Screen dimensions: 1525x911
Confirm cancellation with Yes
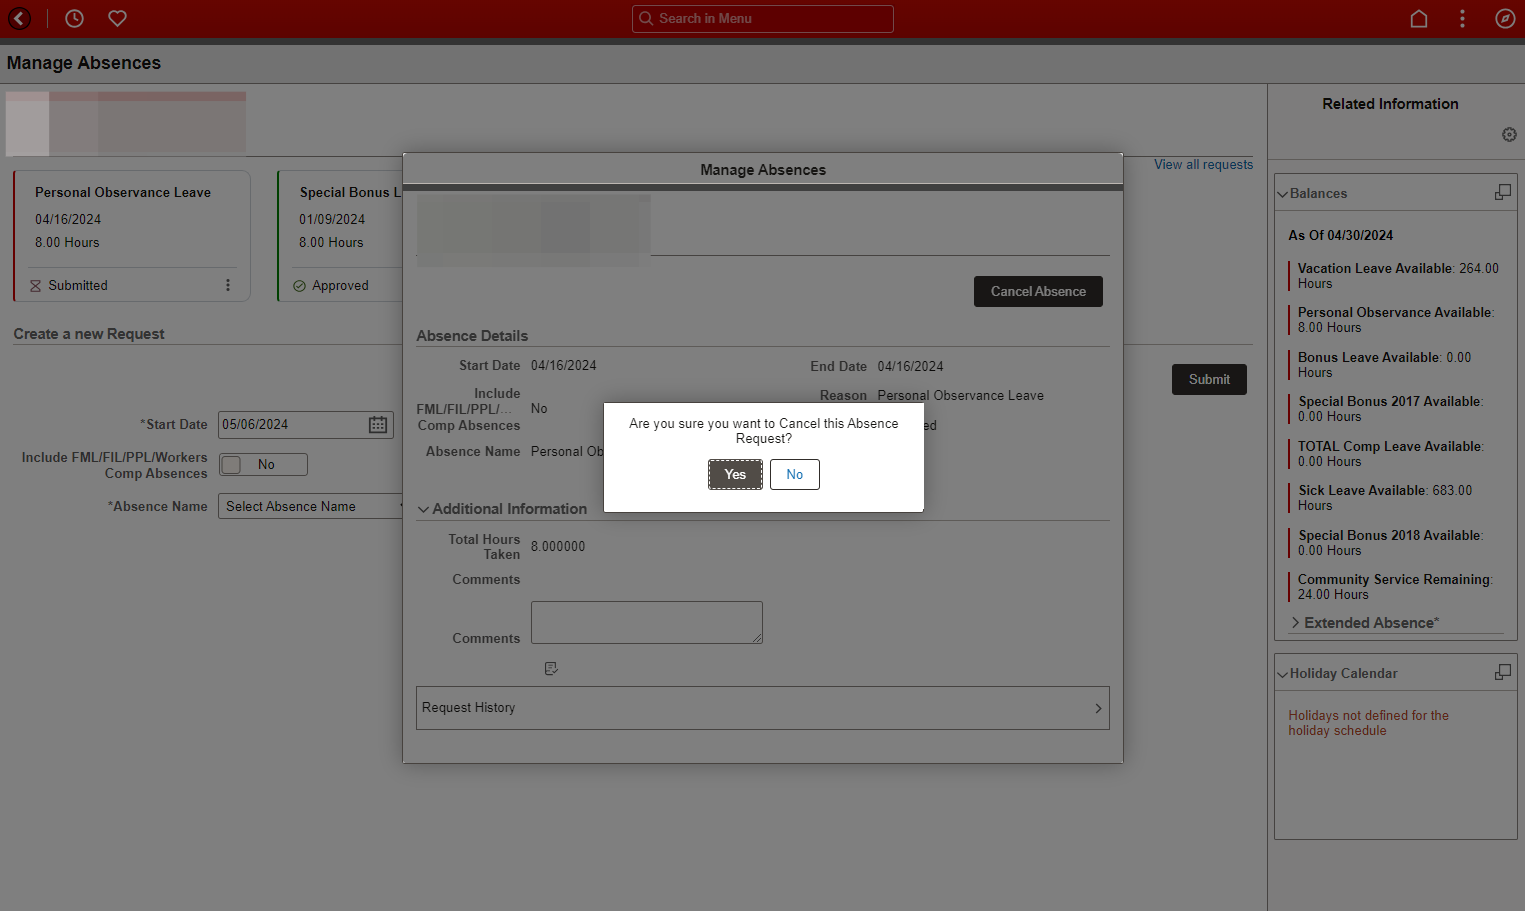pyautogui.click(x=735, y=475)
